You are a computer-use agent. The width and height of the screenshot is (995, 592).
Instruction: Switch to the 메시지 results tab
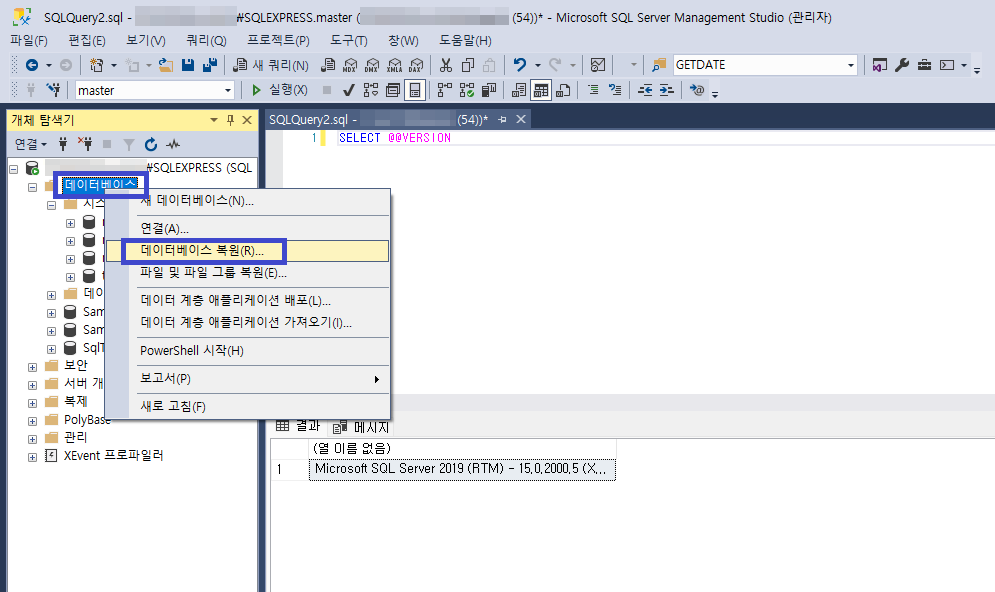tap(361, 426)
